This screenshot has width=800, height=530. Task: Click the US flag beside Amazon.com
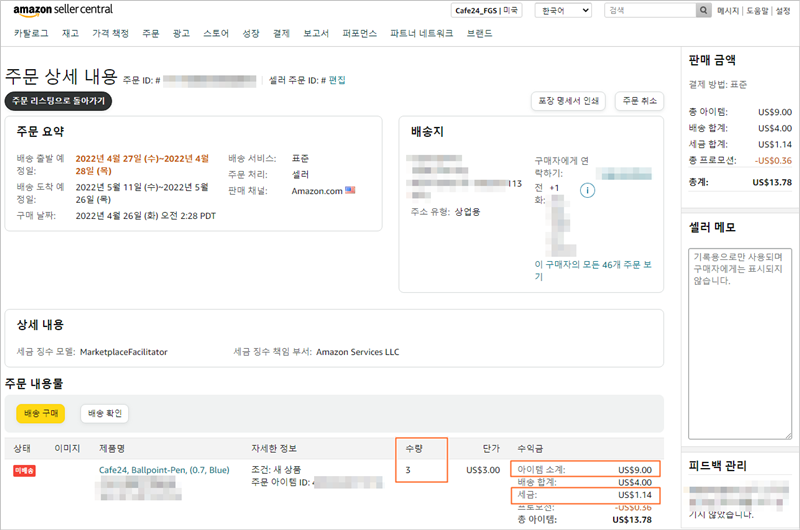350,190
